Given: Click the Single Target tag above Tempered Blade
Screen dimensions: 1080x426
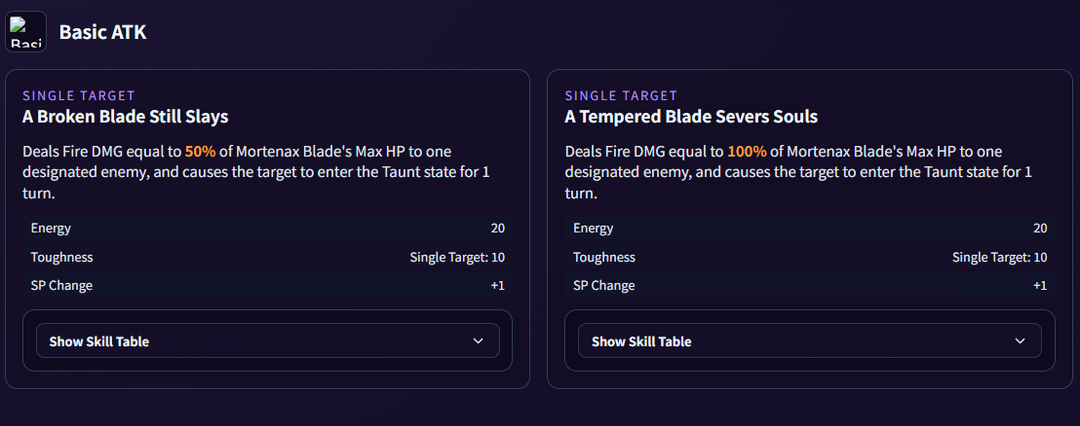Looking at the screenshot, I should click(621, 96).
